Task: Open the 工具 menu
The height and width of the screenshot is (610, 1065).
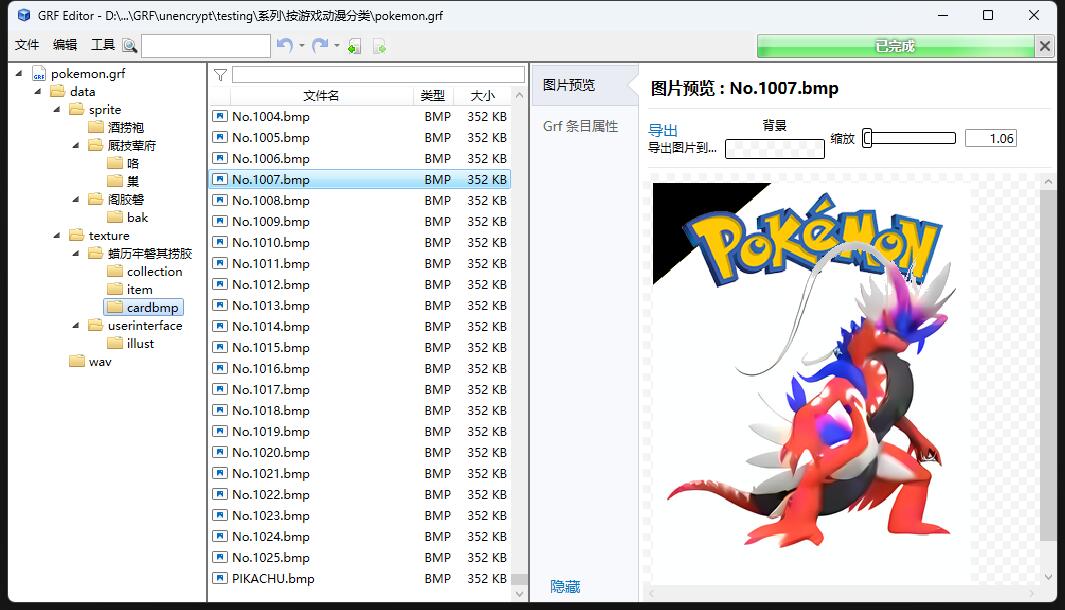Action: [x=102, y=45]
